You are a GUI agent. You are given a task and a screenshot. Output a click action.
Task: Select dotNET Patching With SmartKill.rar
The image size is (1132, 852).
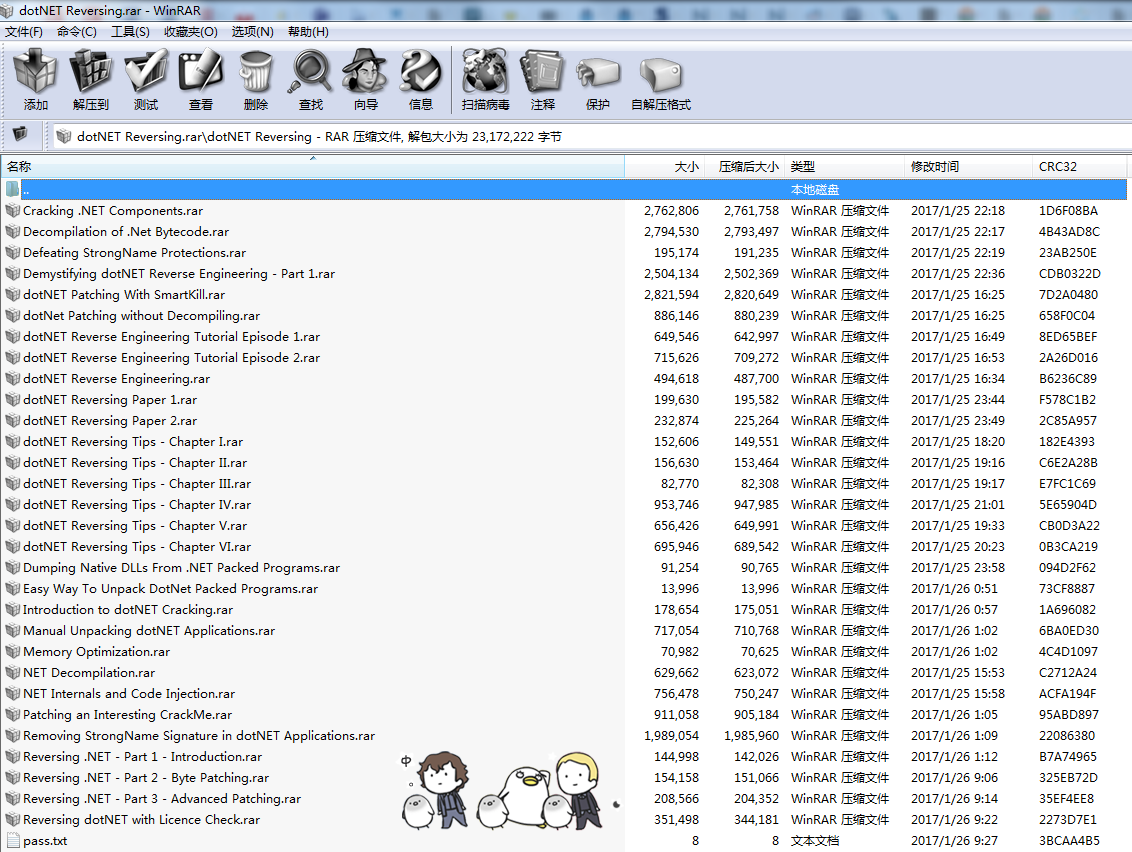pyautogui.click(x=124, y=295)
